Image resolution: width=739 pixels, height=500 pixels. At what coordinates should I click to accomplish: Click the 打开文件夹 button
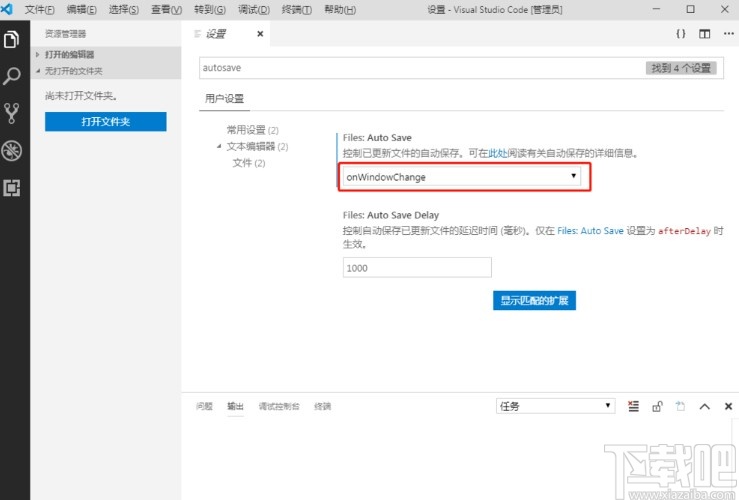(106, 122)
